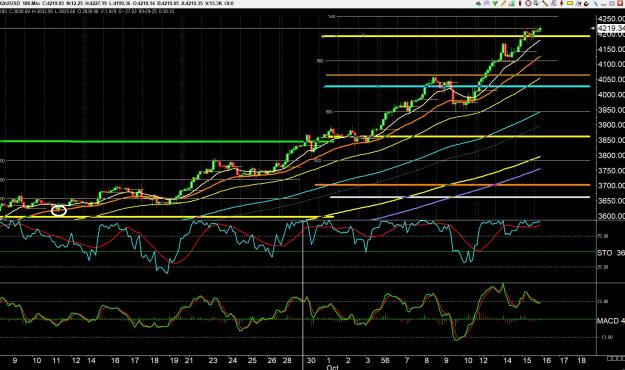Click the green downward arrow toolbar icon

pyautogui.click(x=495, y=4)
